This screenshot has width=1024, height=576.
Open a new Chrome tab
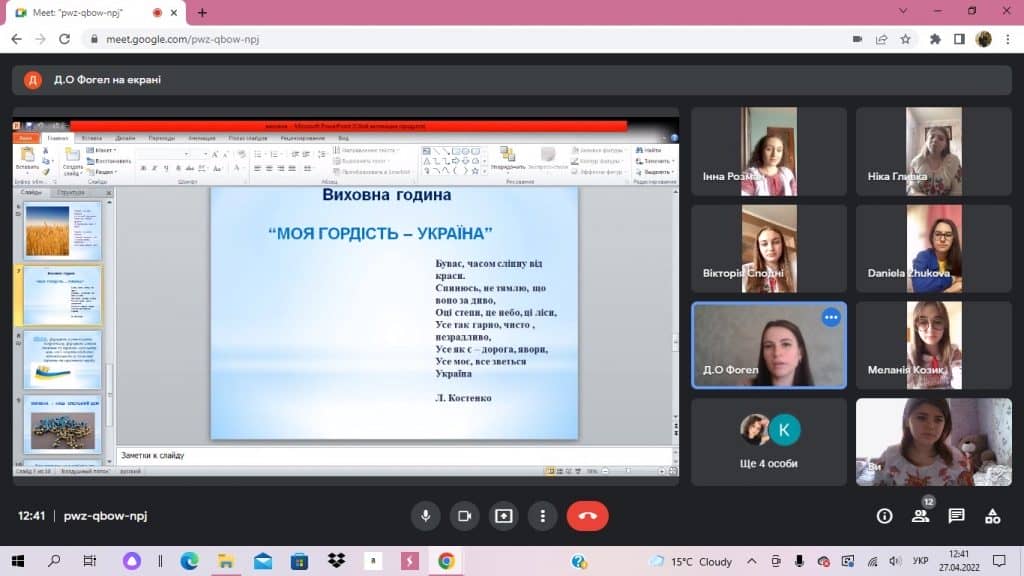(202, 12)
